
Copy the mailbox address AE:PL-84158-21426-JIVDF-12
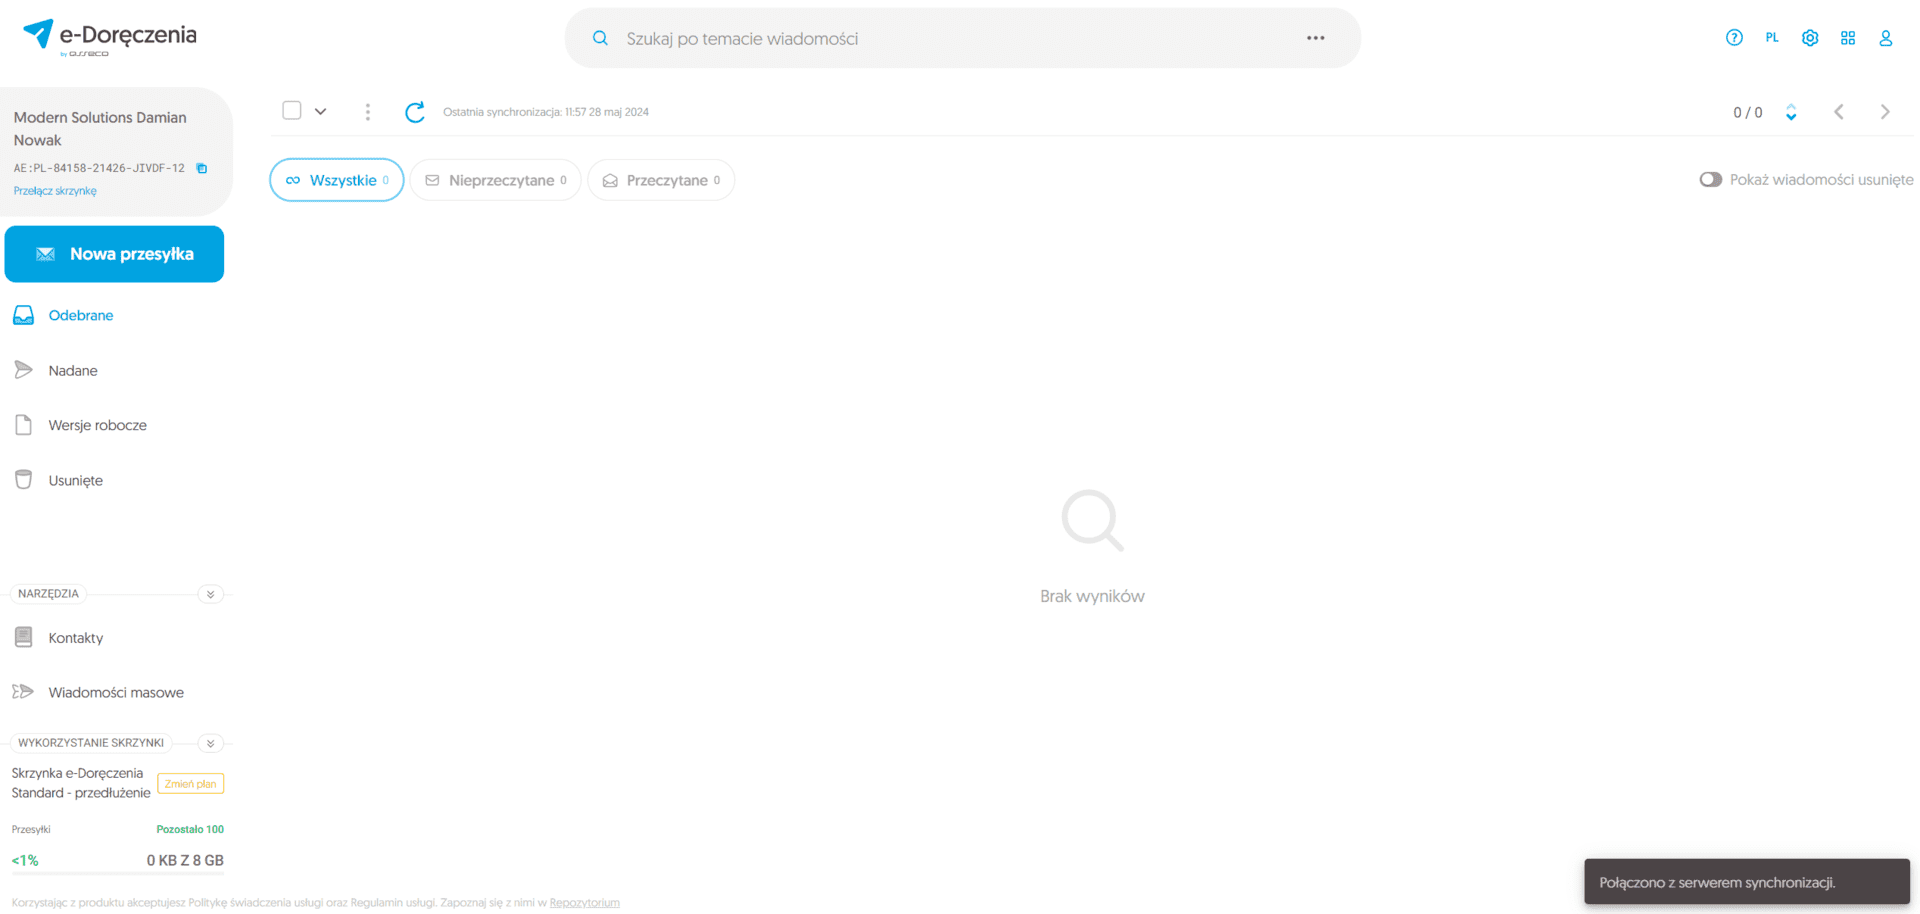point(202,168)
